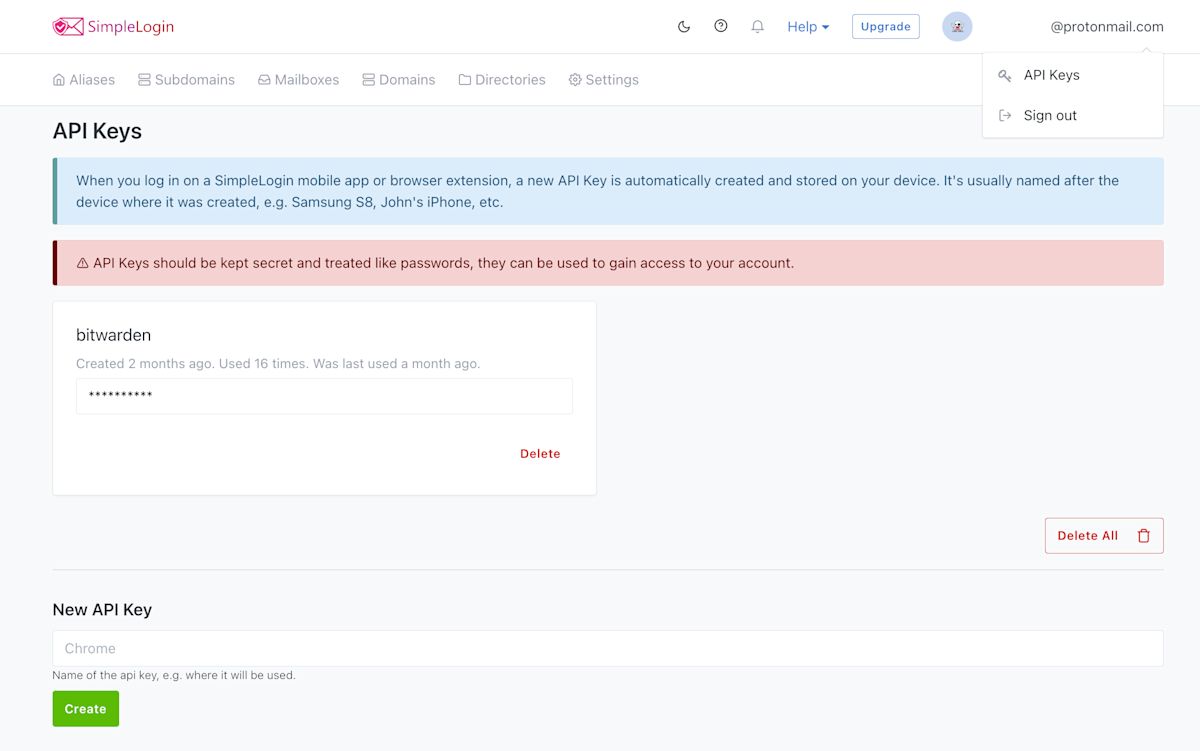Expand the Help dropdown
The height and width of the screenshot is (751, 1200).
(x=808, y=27)
